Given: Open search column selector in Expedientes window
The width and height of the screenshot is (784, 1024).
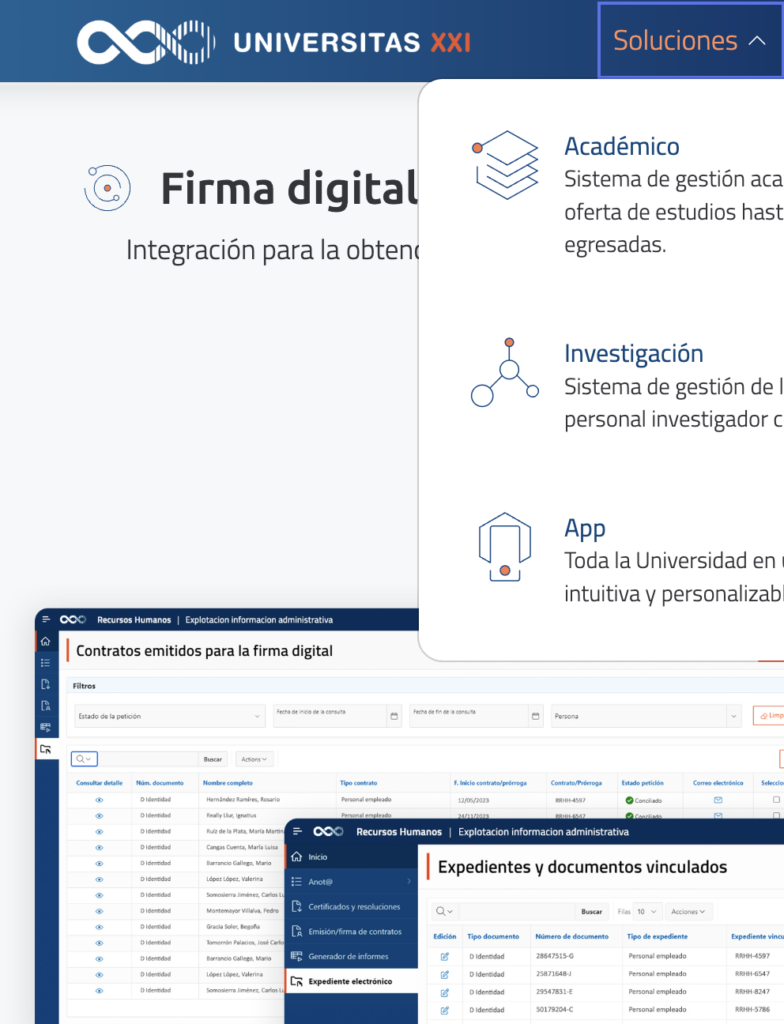Looking at the screenshot, I should pyautogui.click(x=444, y=911).
